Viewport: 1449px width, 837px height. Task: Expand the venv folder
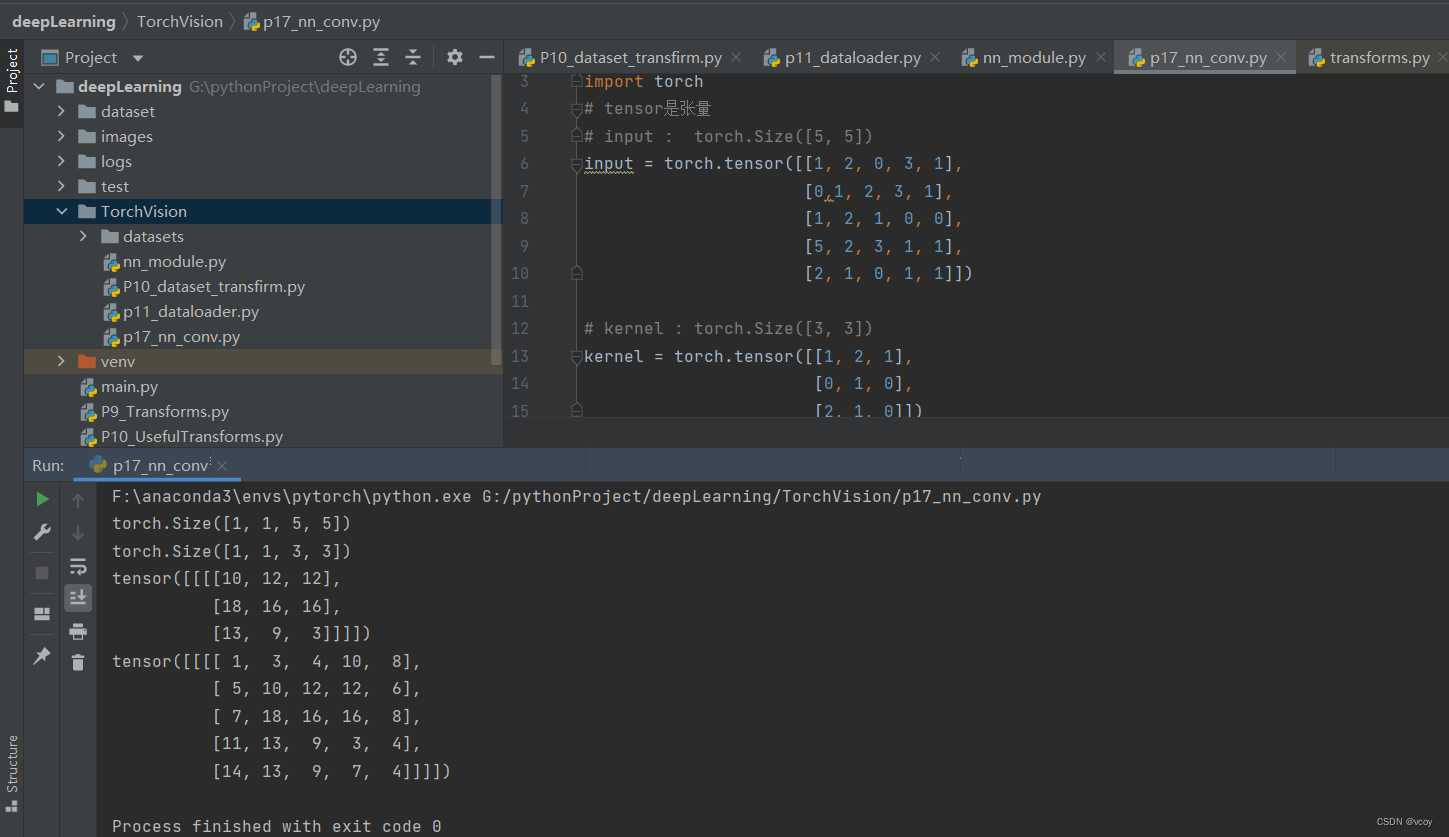(62, 361)
